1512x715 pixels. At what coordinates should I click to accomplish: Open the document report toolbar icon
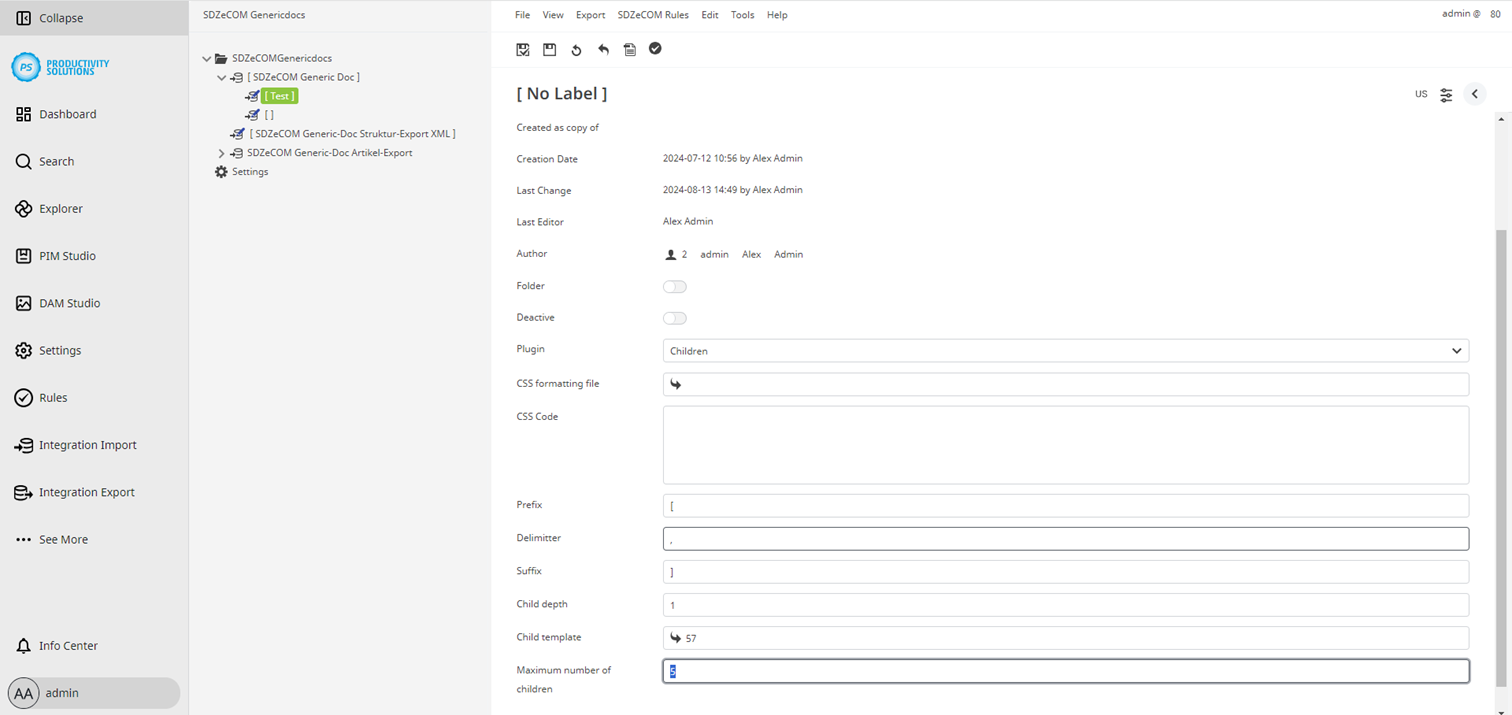pos(630,49)
